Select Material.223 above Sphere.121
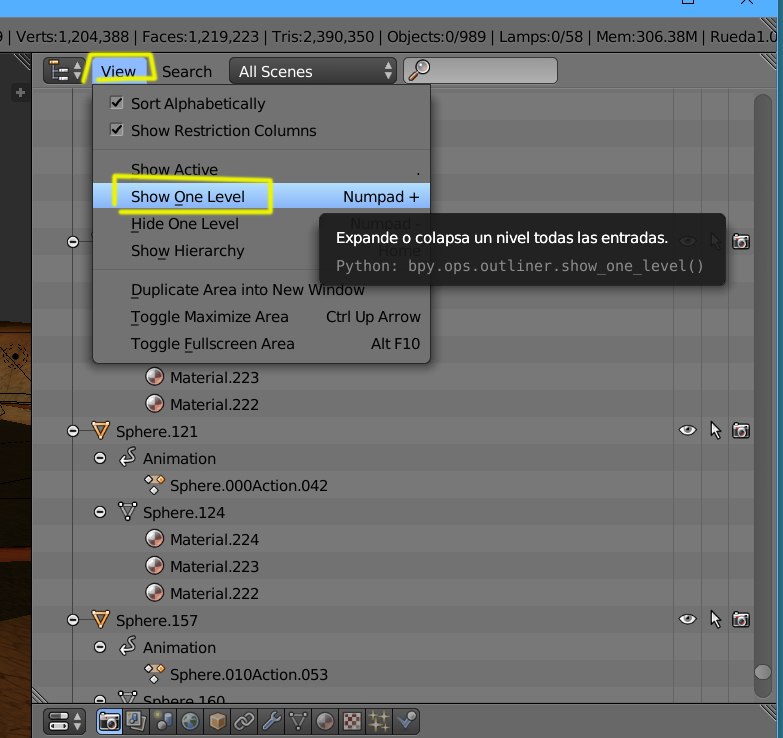Image resolution: width=783 pixels, height=738 pixels. pos(214,377)
